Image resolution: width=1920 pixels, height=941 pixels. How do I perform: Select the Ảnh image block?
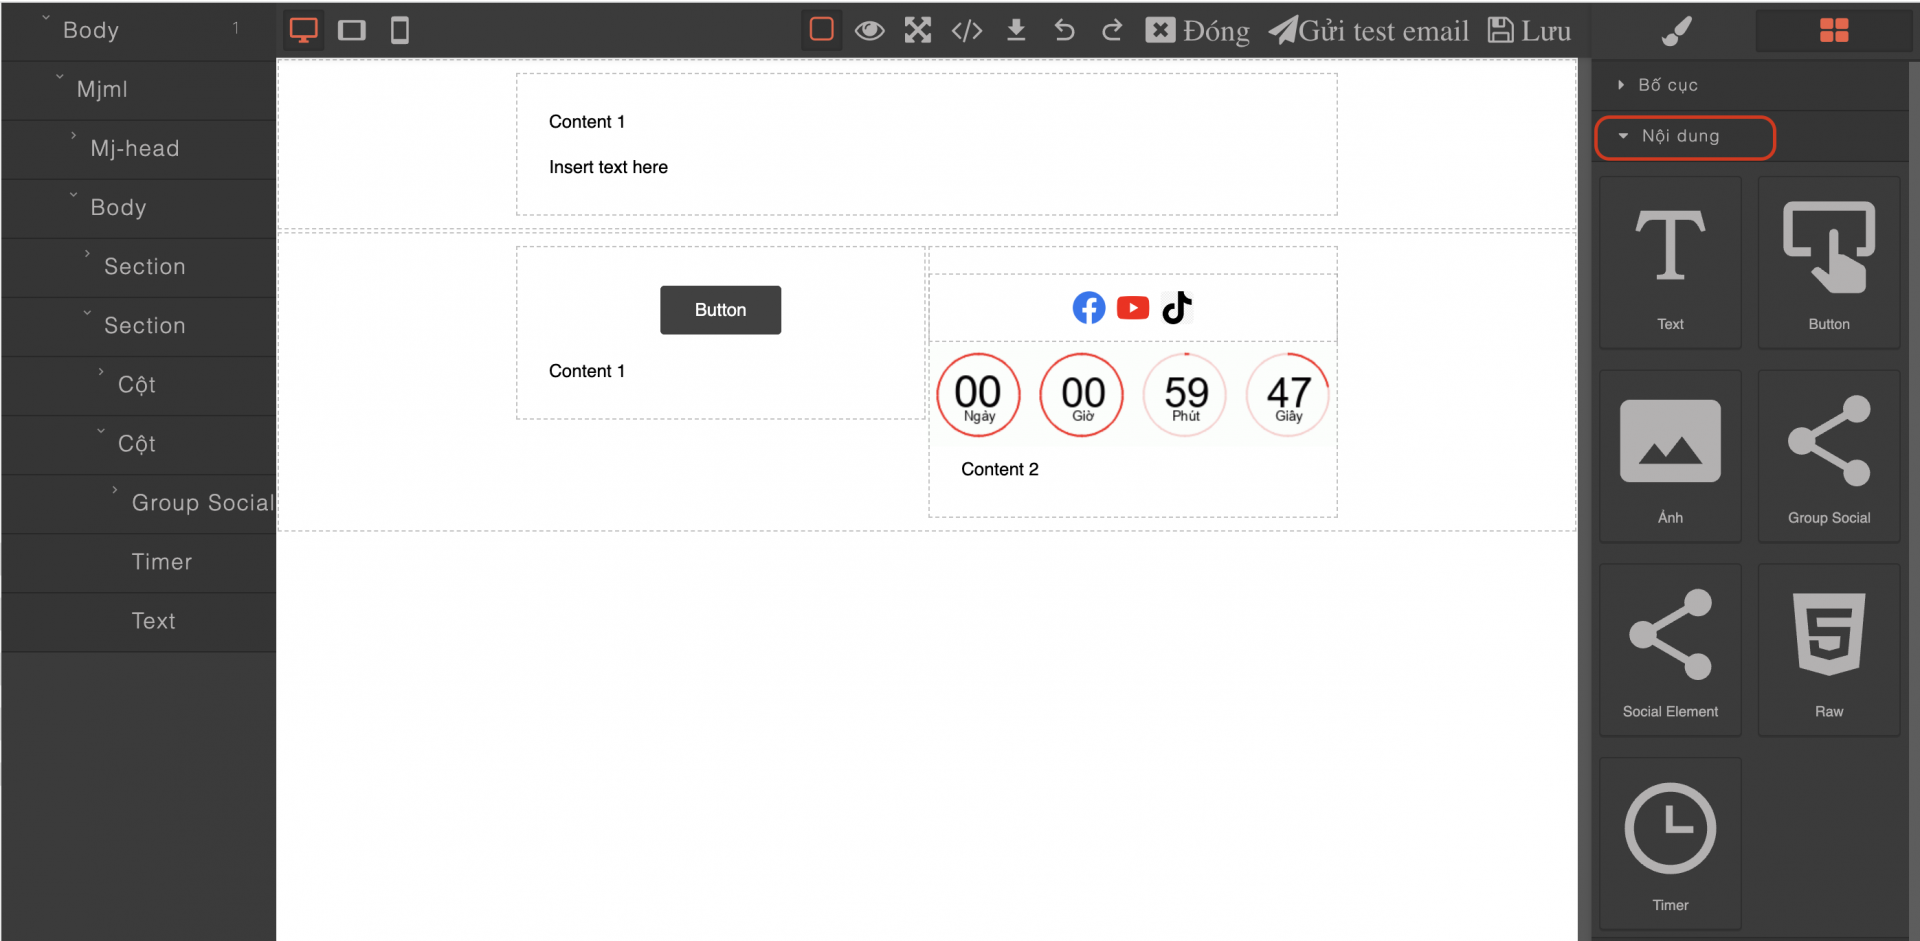[1670, 457]
